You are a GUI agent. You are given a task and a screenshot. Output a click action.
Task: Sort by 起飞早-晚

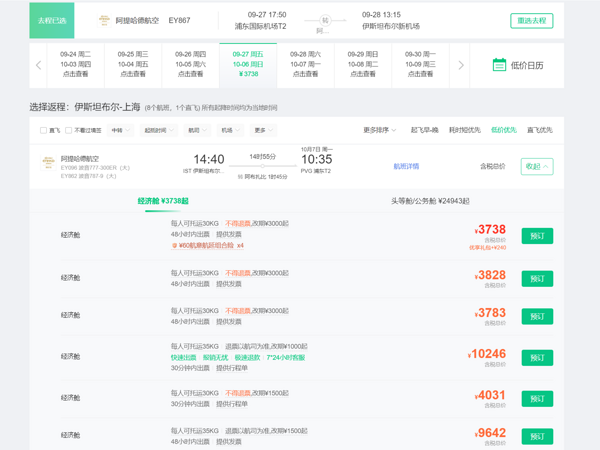click(424, 130)
